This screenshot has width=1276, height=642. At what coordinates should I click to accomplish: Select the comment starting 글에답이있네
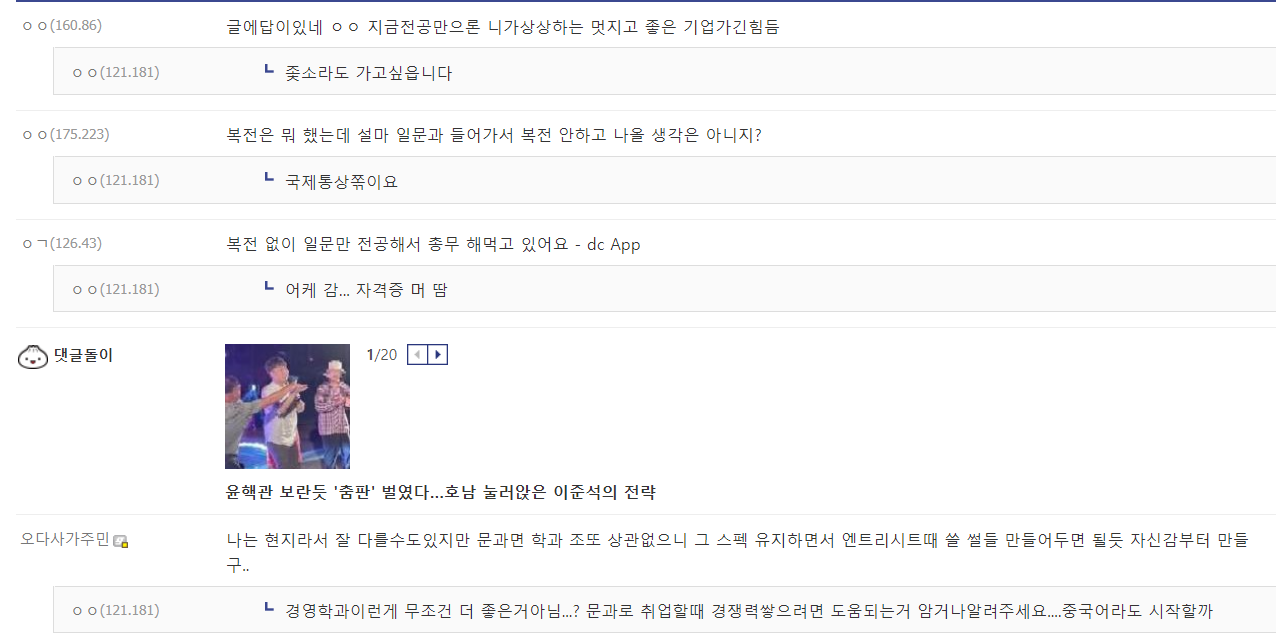click(x=503, y=27)
